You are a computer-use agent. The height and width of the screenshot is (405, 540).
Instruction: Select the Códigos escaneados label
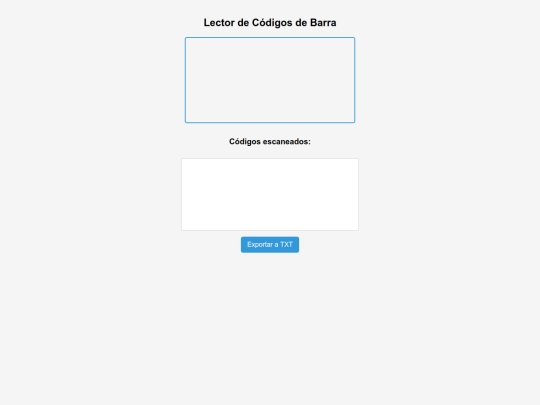click(x=270, y=142)
